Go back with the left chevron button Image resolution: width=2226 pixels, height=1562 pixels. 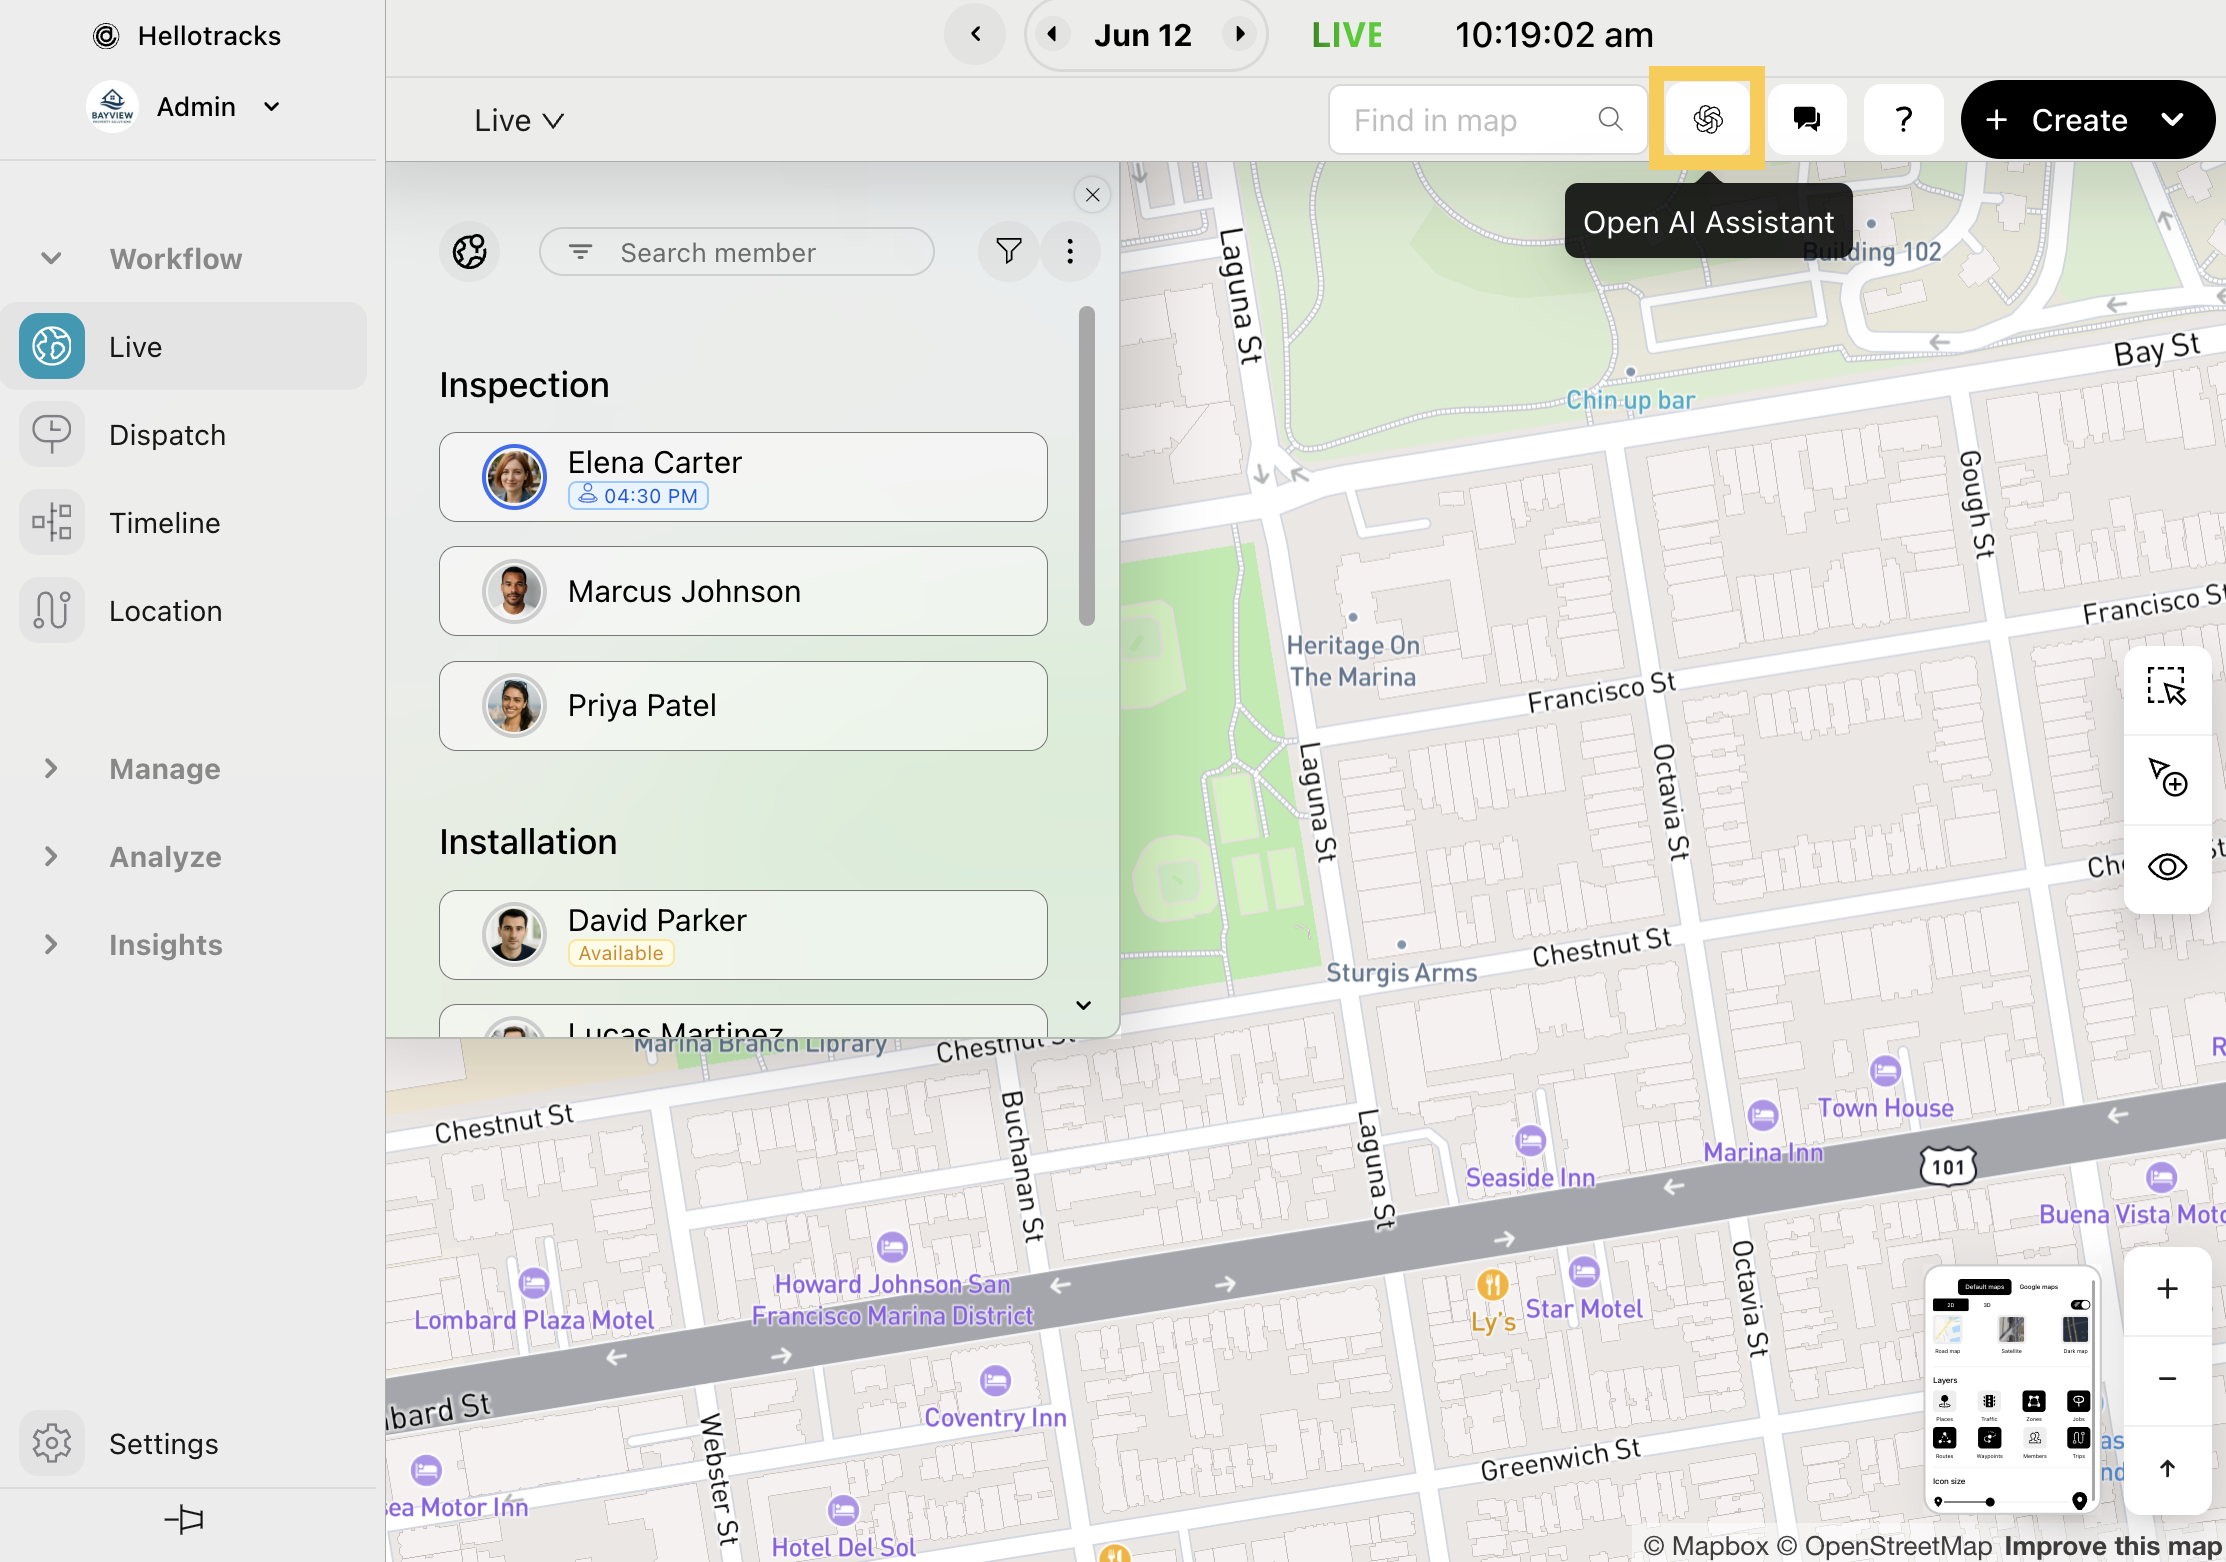pos(975,34)
